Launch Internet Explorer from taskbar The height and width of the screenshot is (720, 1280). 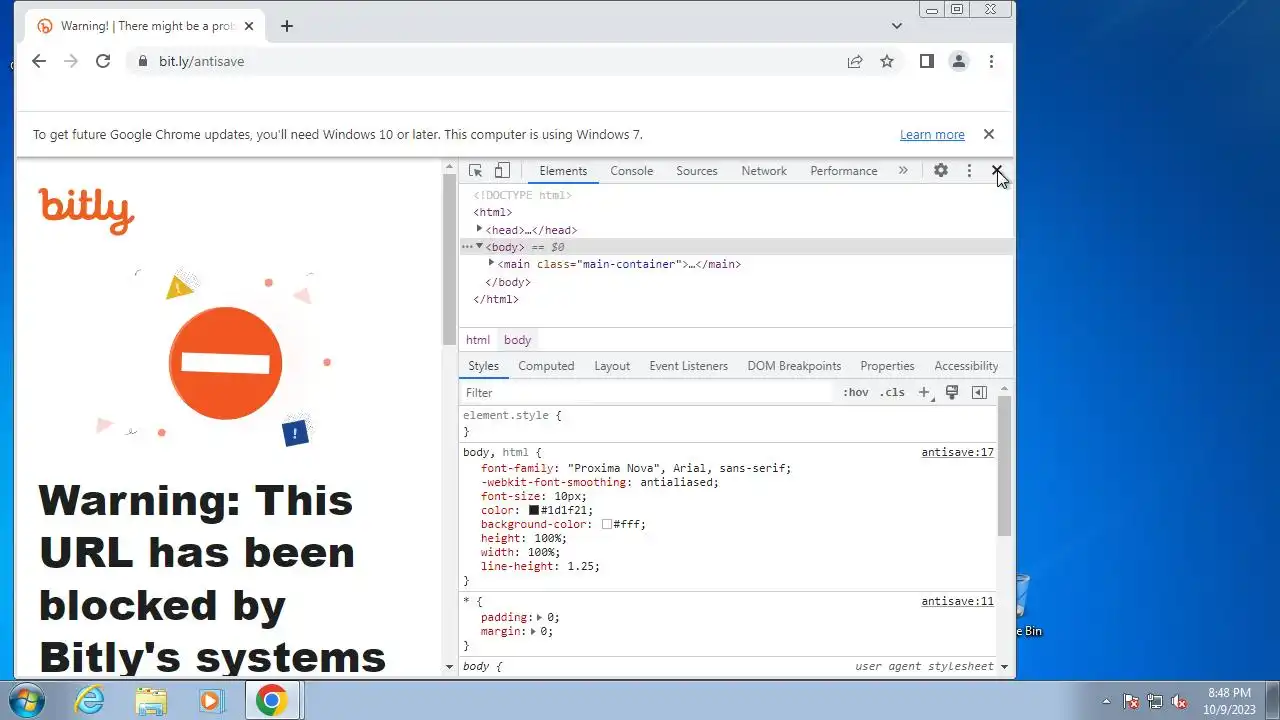pyautogui.click(x=90, y=700)
